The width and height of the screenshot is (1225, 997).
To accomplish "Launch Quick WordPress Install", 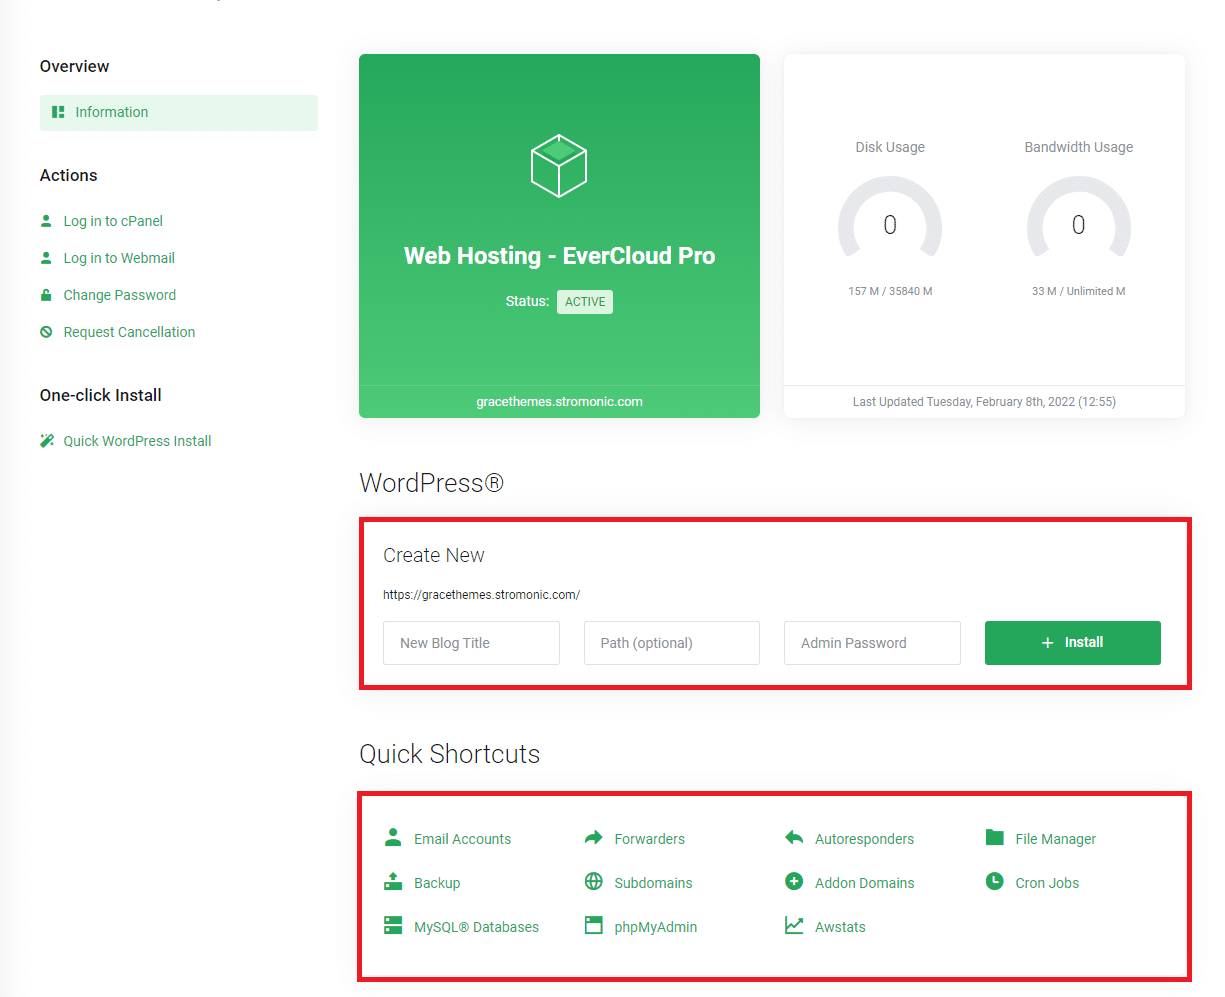I will [x=137, y=441].
